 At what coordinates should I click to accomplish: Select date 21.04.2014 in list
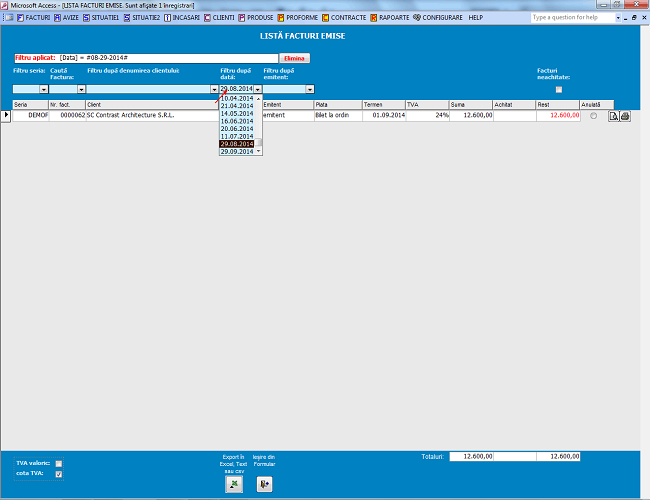237,106
